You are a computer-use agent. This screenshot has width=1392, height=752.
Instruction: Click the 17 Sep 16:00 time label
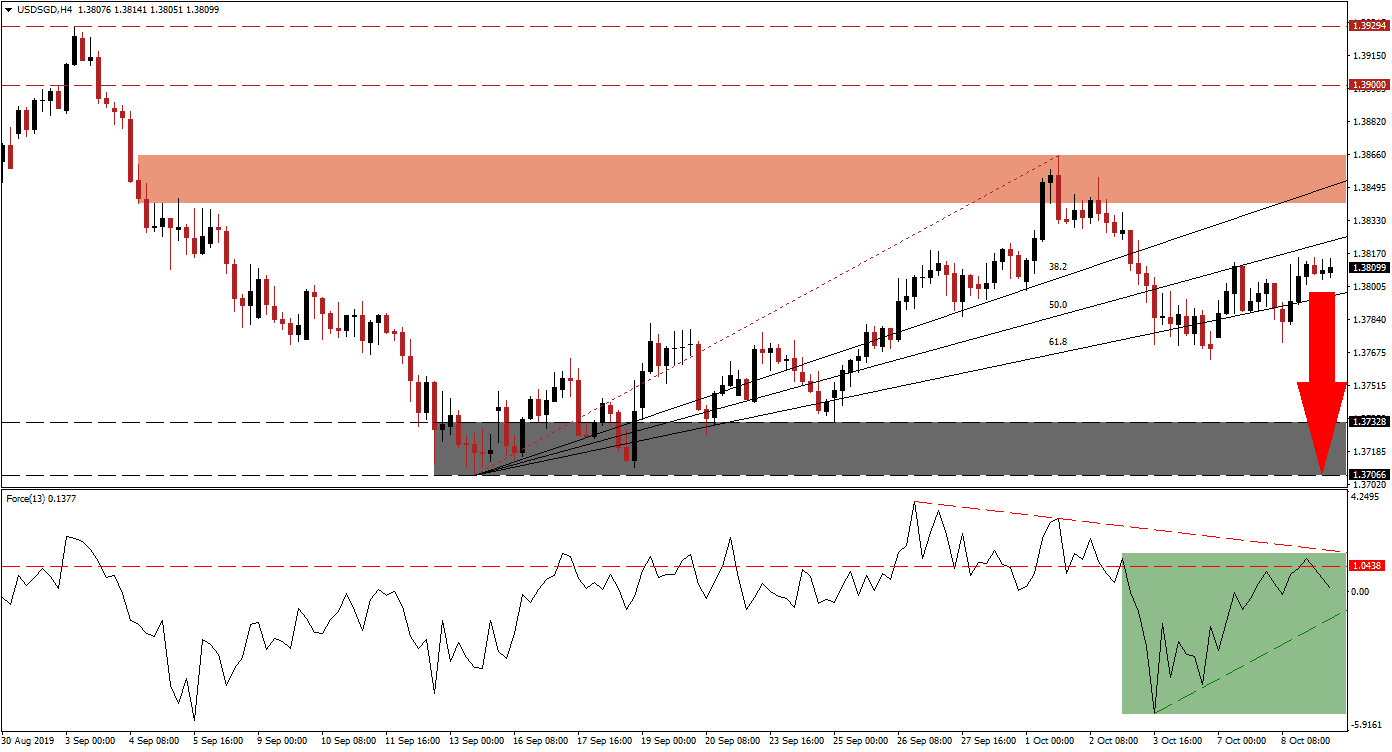(x=604, y=743)
